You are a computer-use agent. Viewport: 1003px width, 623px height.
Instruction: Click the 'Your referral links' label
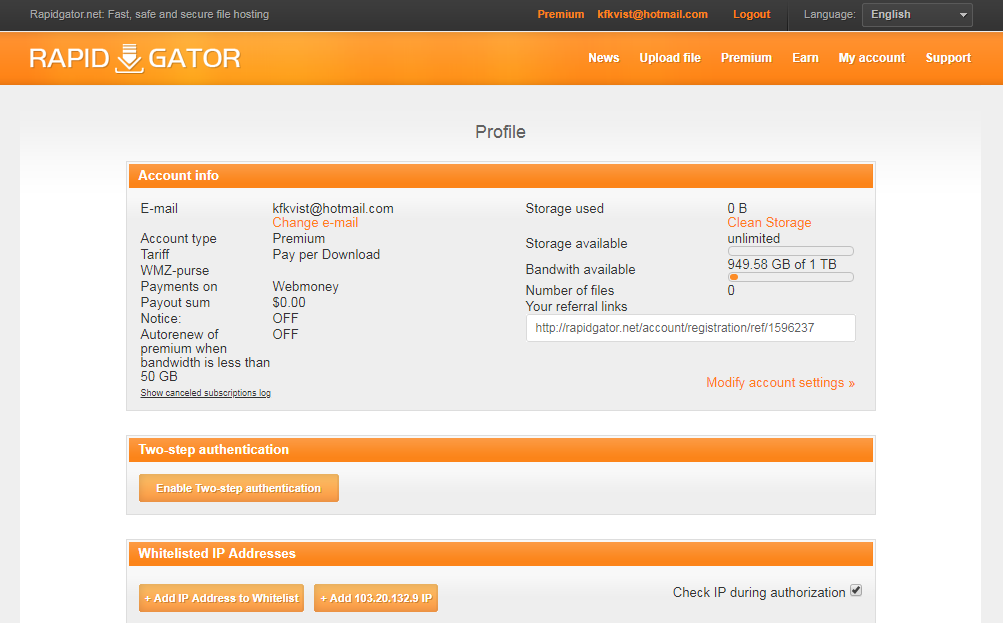coord(576,306)
